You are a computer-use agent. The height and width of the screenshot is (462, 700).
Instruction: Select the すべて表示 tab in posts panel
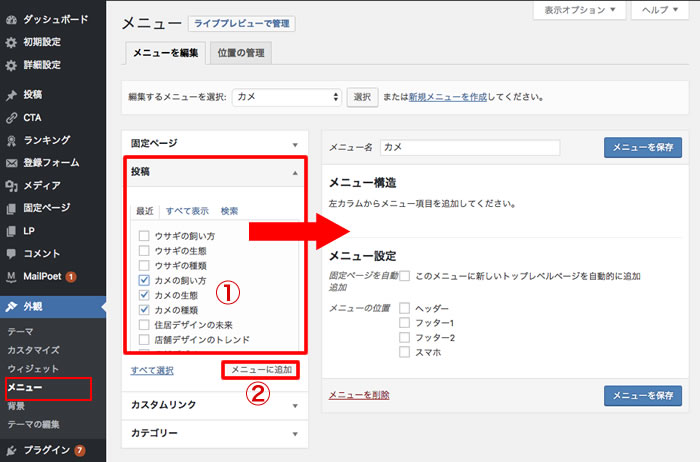[x=187, y=211]
